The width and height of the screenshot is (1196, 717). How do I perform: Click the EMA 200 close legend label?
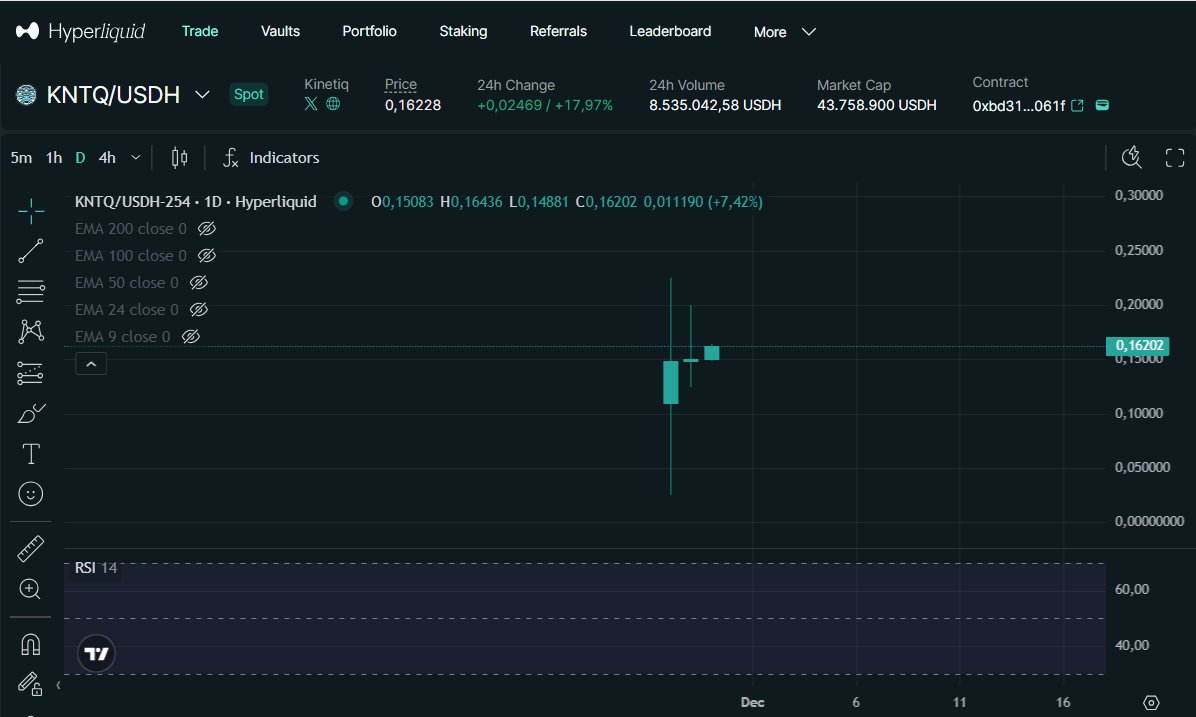pyautogui.click(x=130, y=229)
